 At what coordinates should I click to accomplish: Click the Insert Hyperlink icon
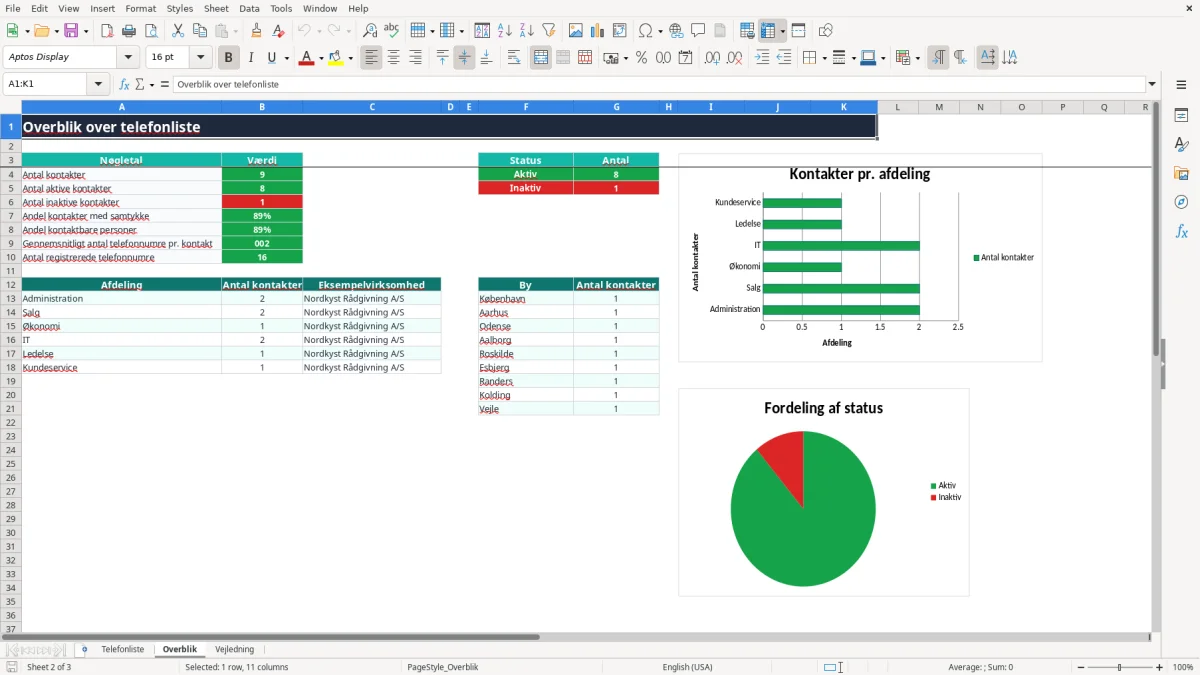coord(677,31)
